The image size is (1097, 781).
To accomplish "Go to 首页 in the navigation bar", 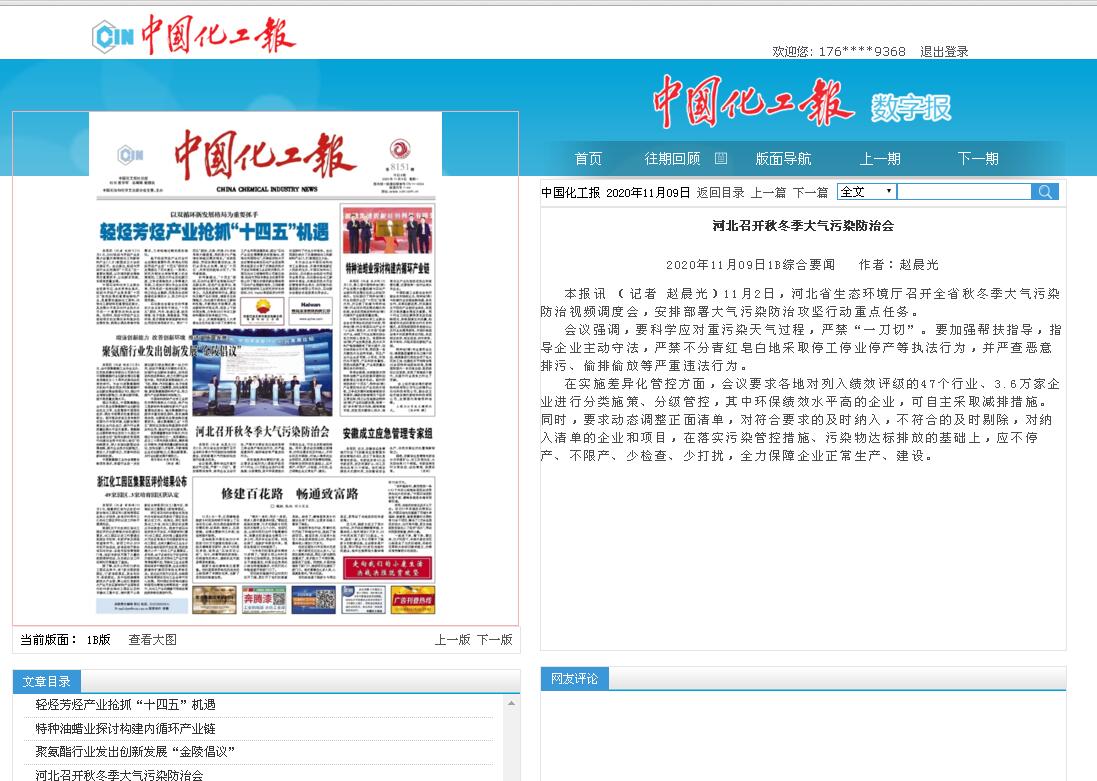I will [588, 159].
